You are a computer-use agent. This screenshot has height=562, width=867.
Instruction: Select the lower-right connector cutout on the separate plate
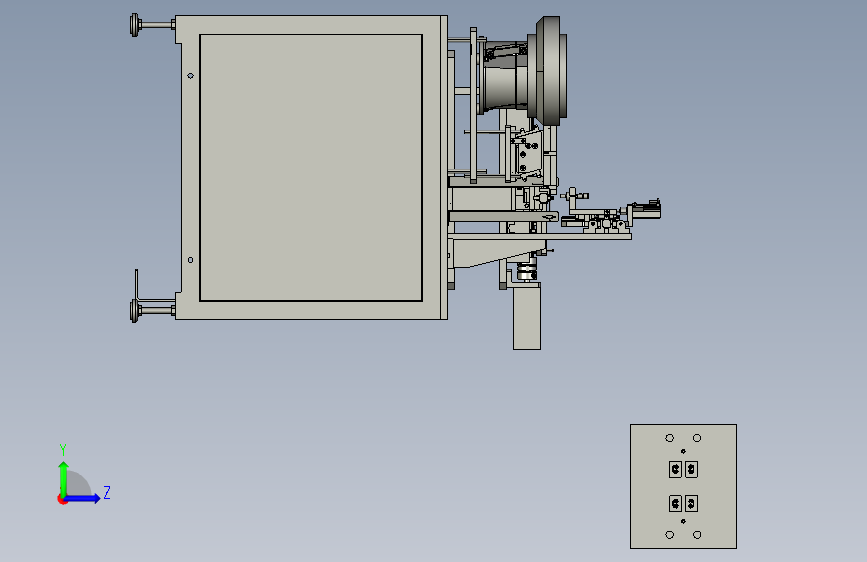[691, 504]
